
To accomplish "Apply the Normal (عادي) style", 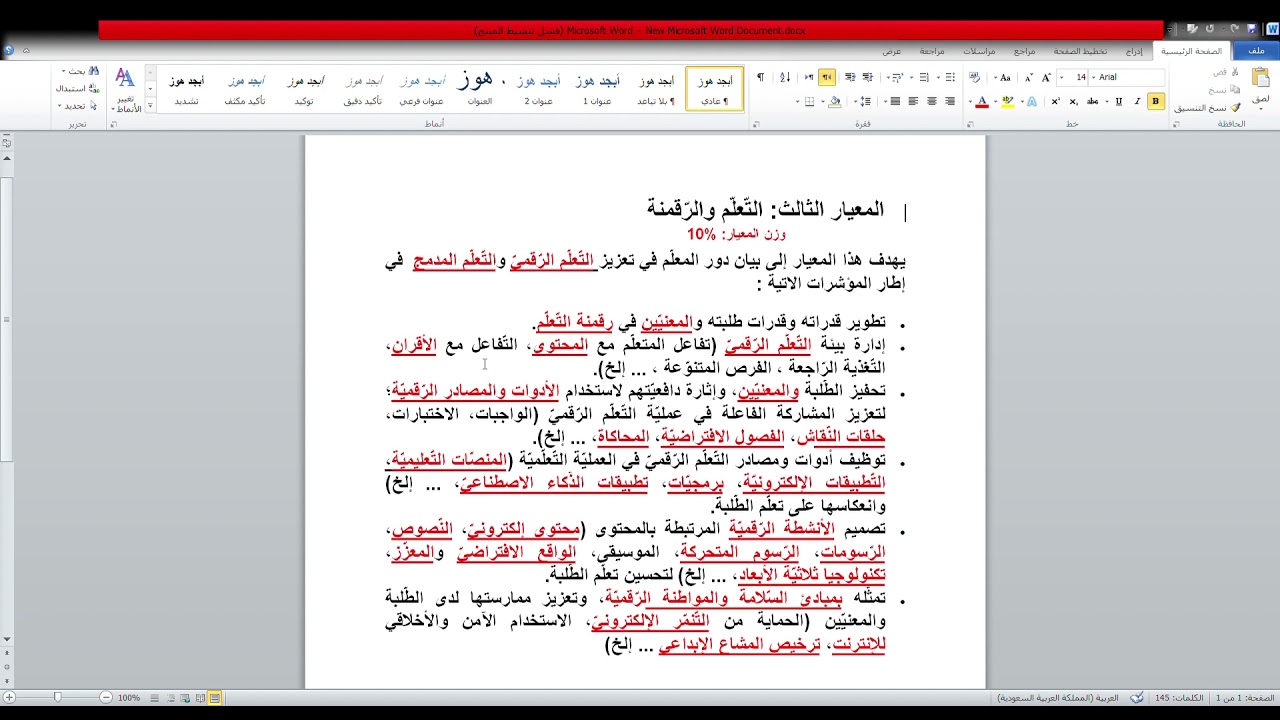I will click(715, 89).
